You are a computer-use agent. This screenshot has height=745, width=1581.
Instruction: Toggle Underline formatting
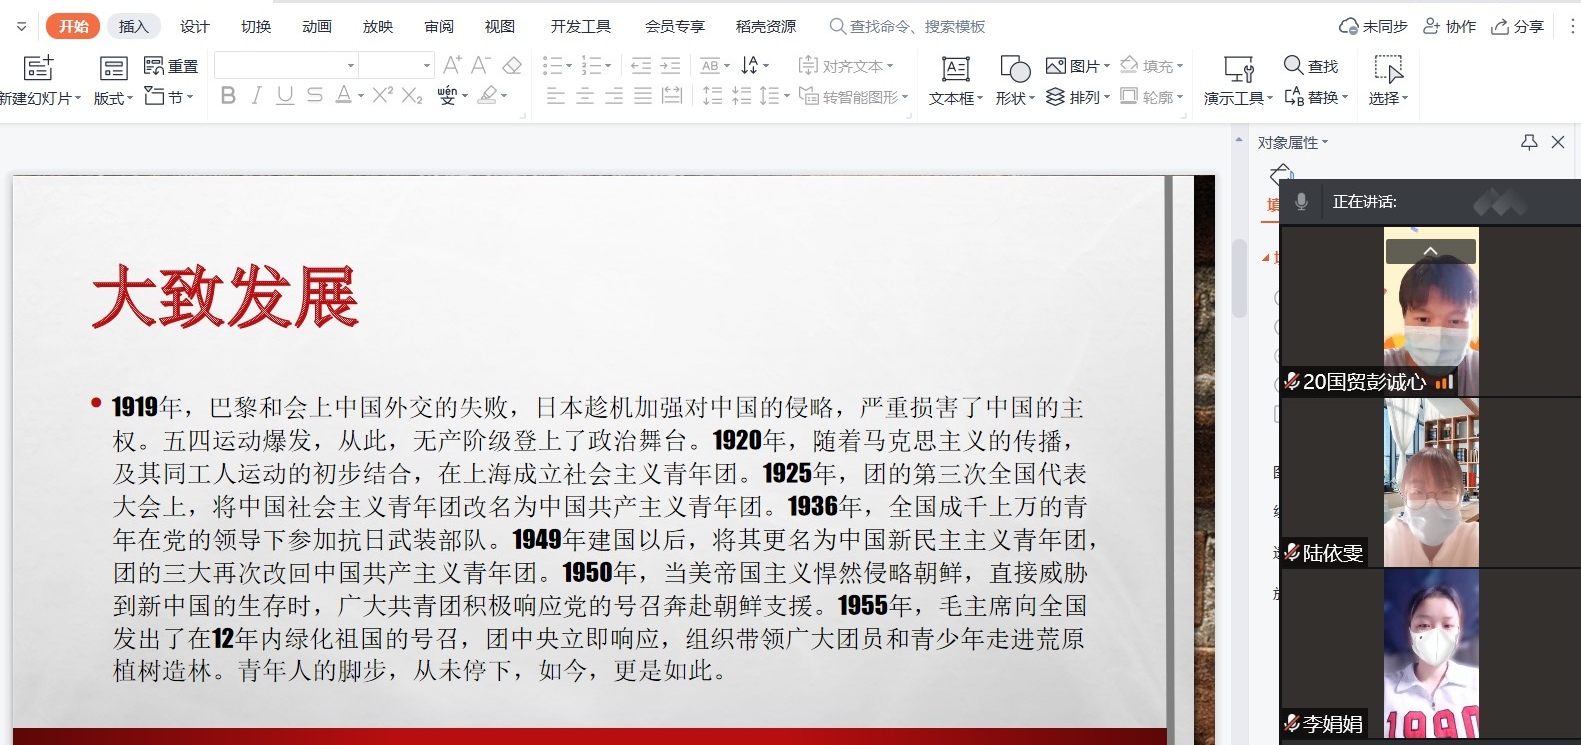click(x=285, y=96)
